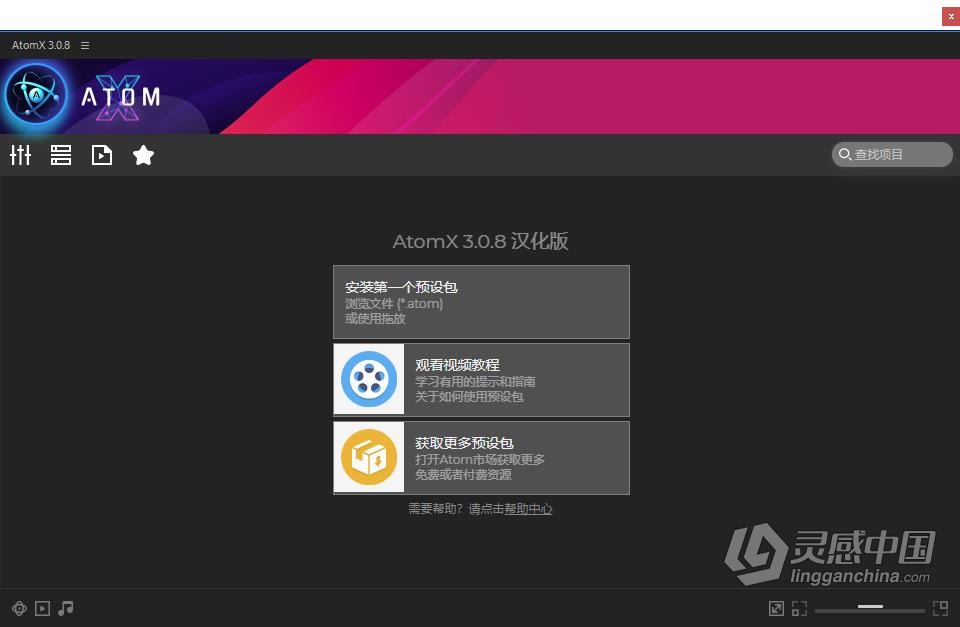Click the orange package box icon

click(x=369, y=457)
